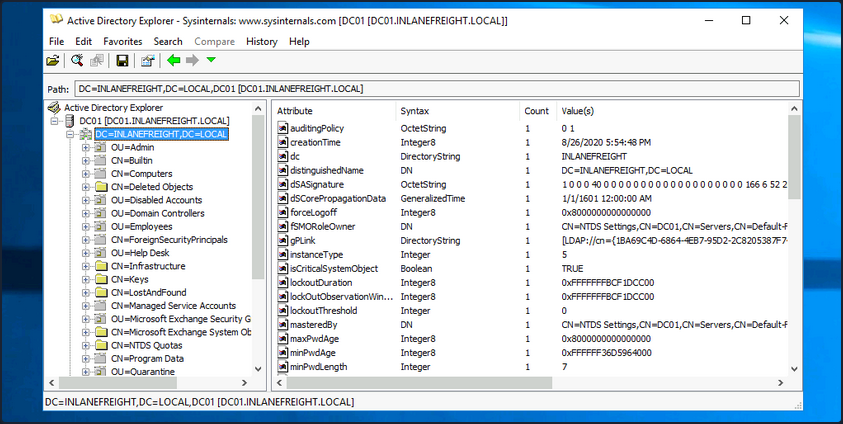Viewport: 843px width, 424px height.
Task: Click the Open (connect) folder toolbar icon
Action: click(x=53, y=61)
